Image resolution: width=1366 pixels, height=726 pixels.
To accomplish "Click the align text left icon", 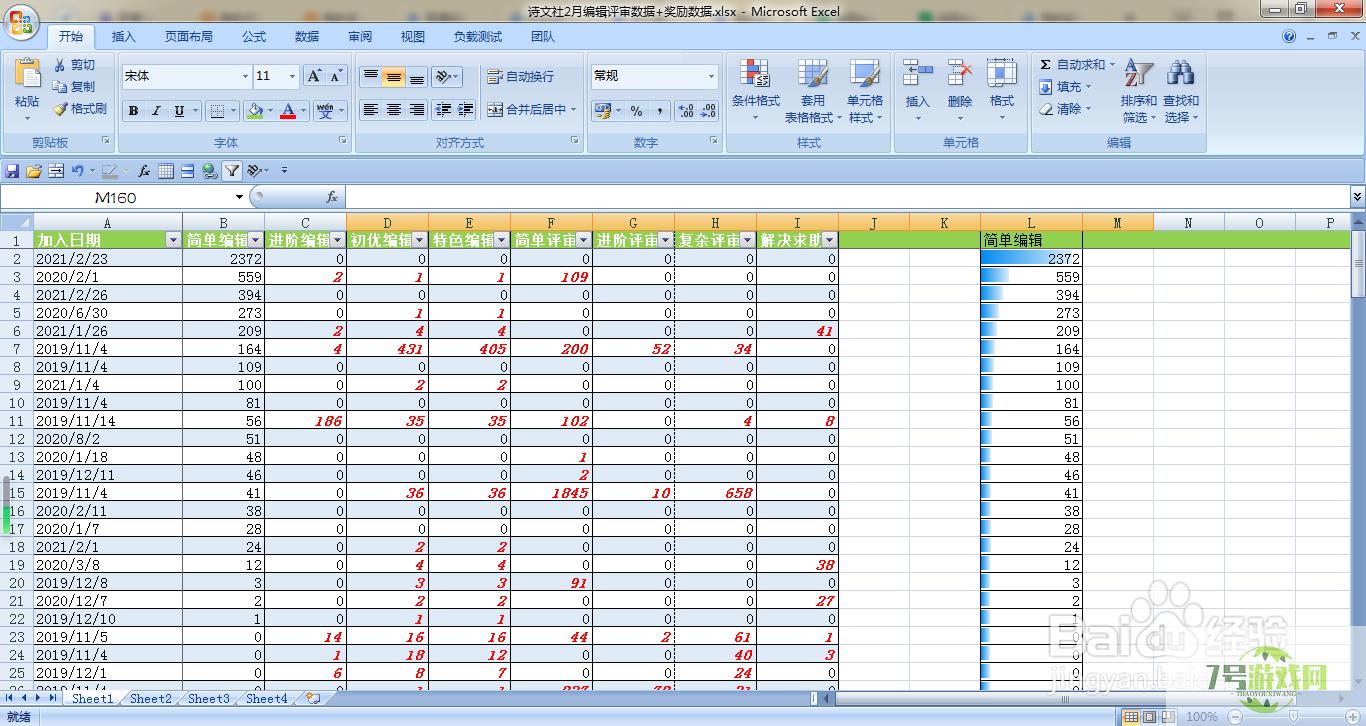I will point(371,110).
